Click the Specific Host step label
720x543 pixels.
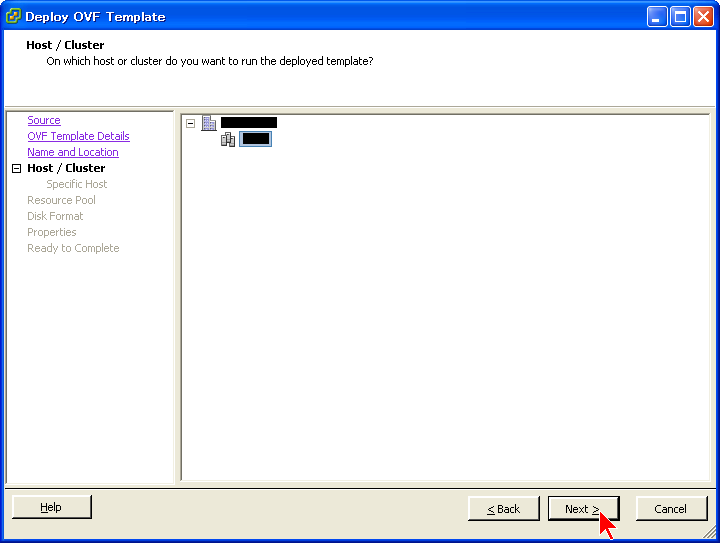pyautogui.click(x=77, y=184)
